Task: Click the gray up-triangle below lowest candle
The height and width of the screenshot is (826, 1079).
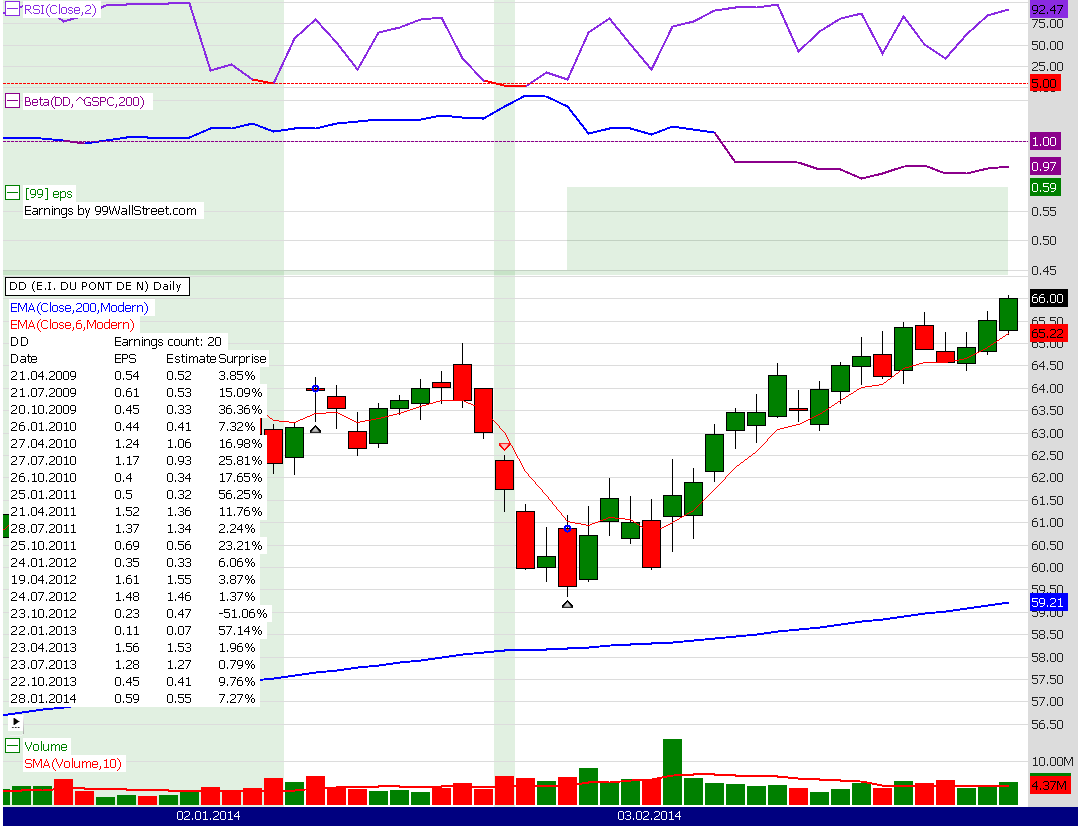Action: [x=567, y=603]
